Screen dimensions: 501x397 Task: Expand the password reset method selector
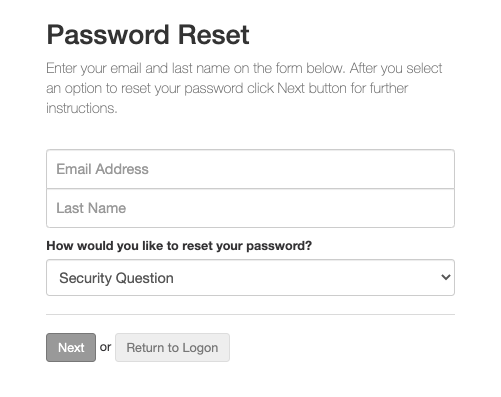[250, 277]
